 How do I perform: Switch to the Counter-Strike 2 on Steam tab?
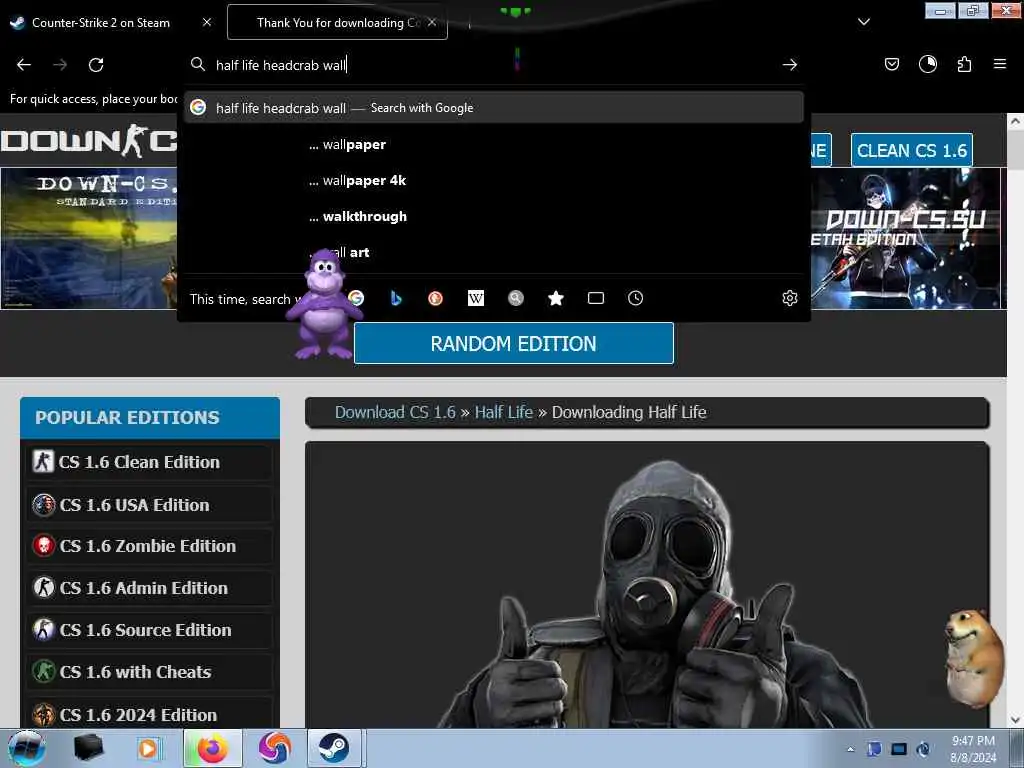pos(99,22)
